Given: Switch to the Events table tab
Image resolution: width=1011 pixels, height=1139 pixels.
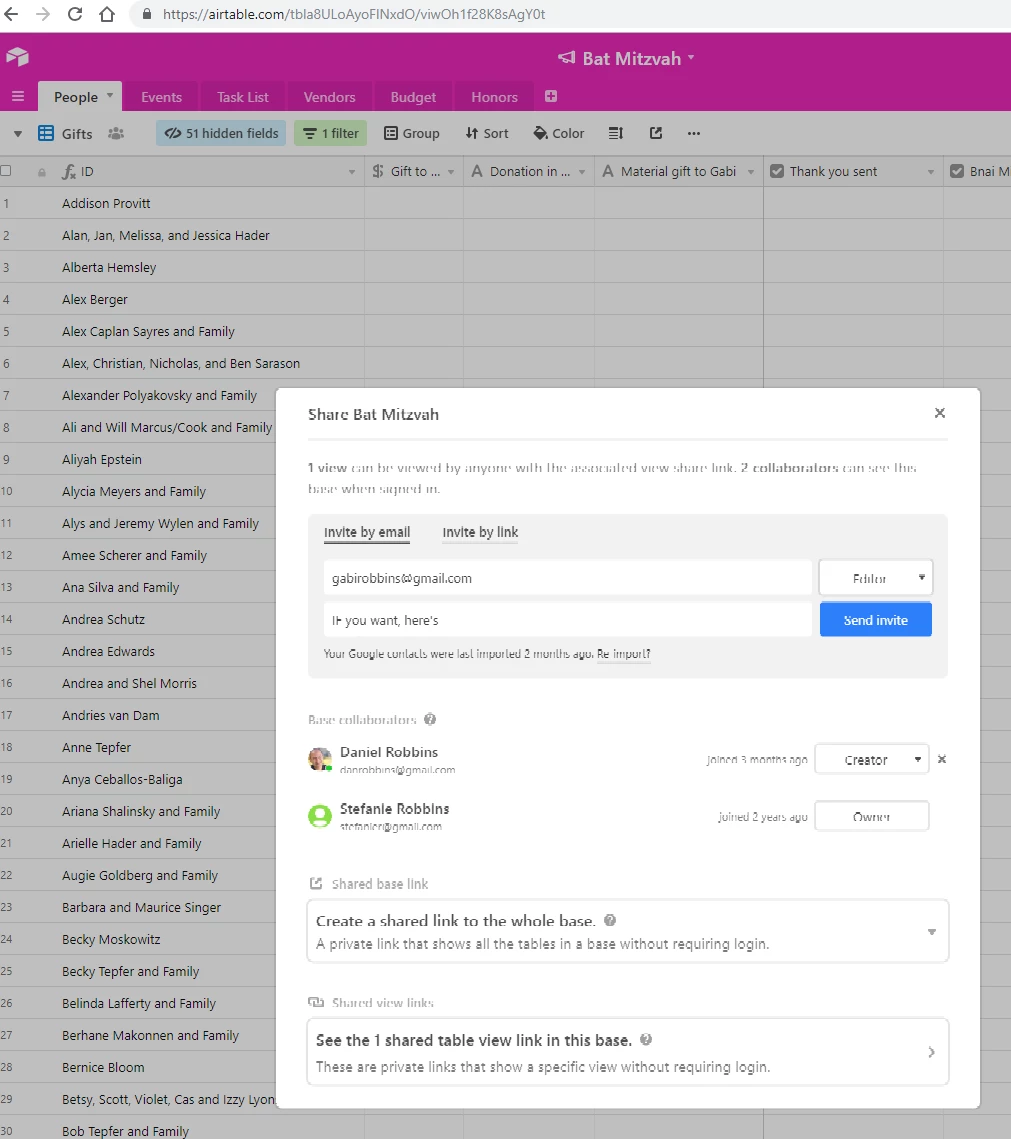Looking at the screenshot, I should point(161,97).
